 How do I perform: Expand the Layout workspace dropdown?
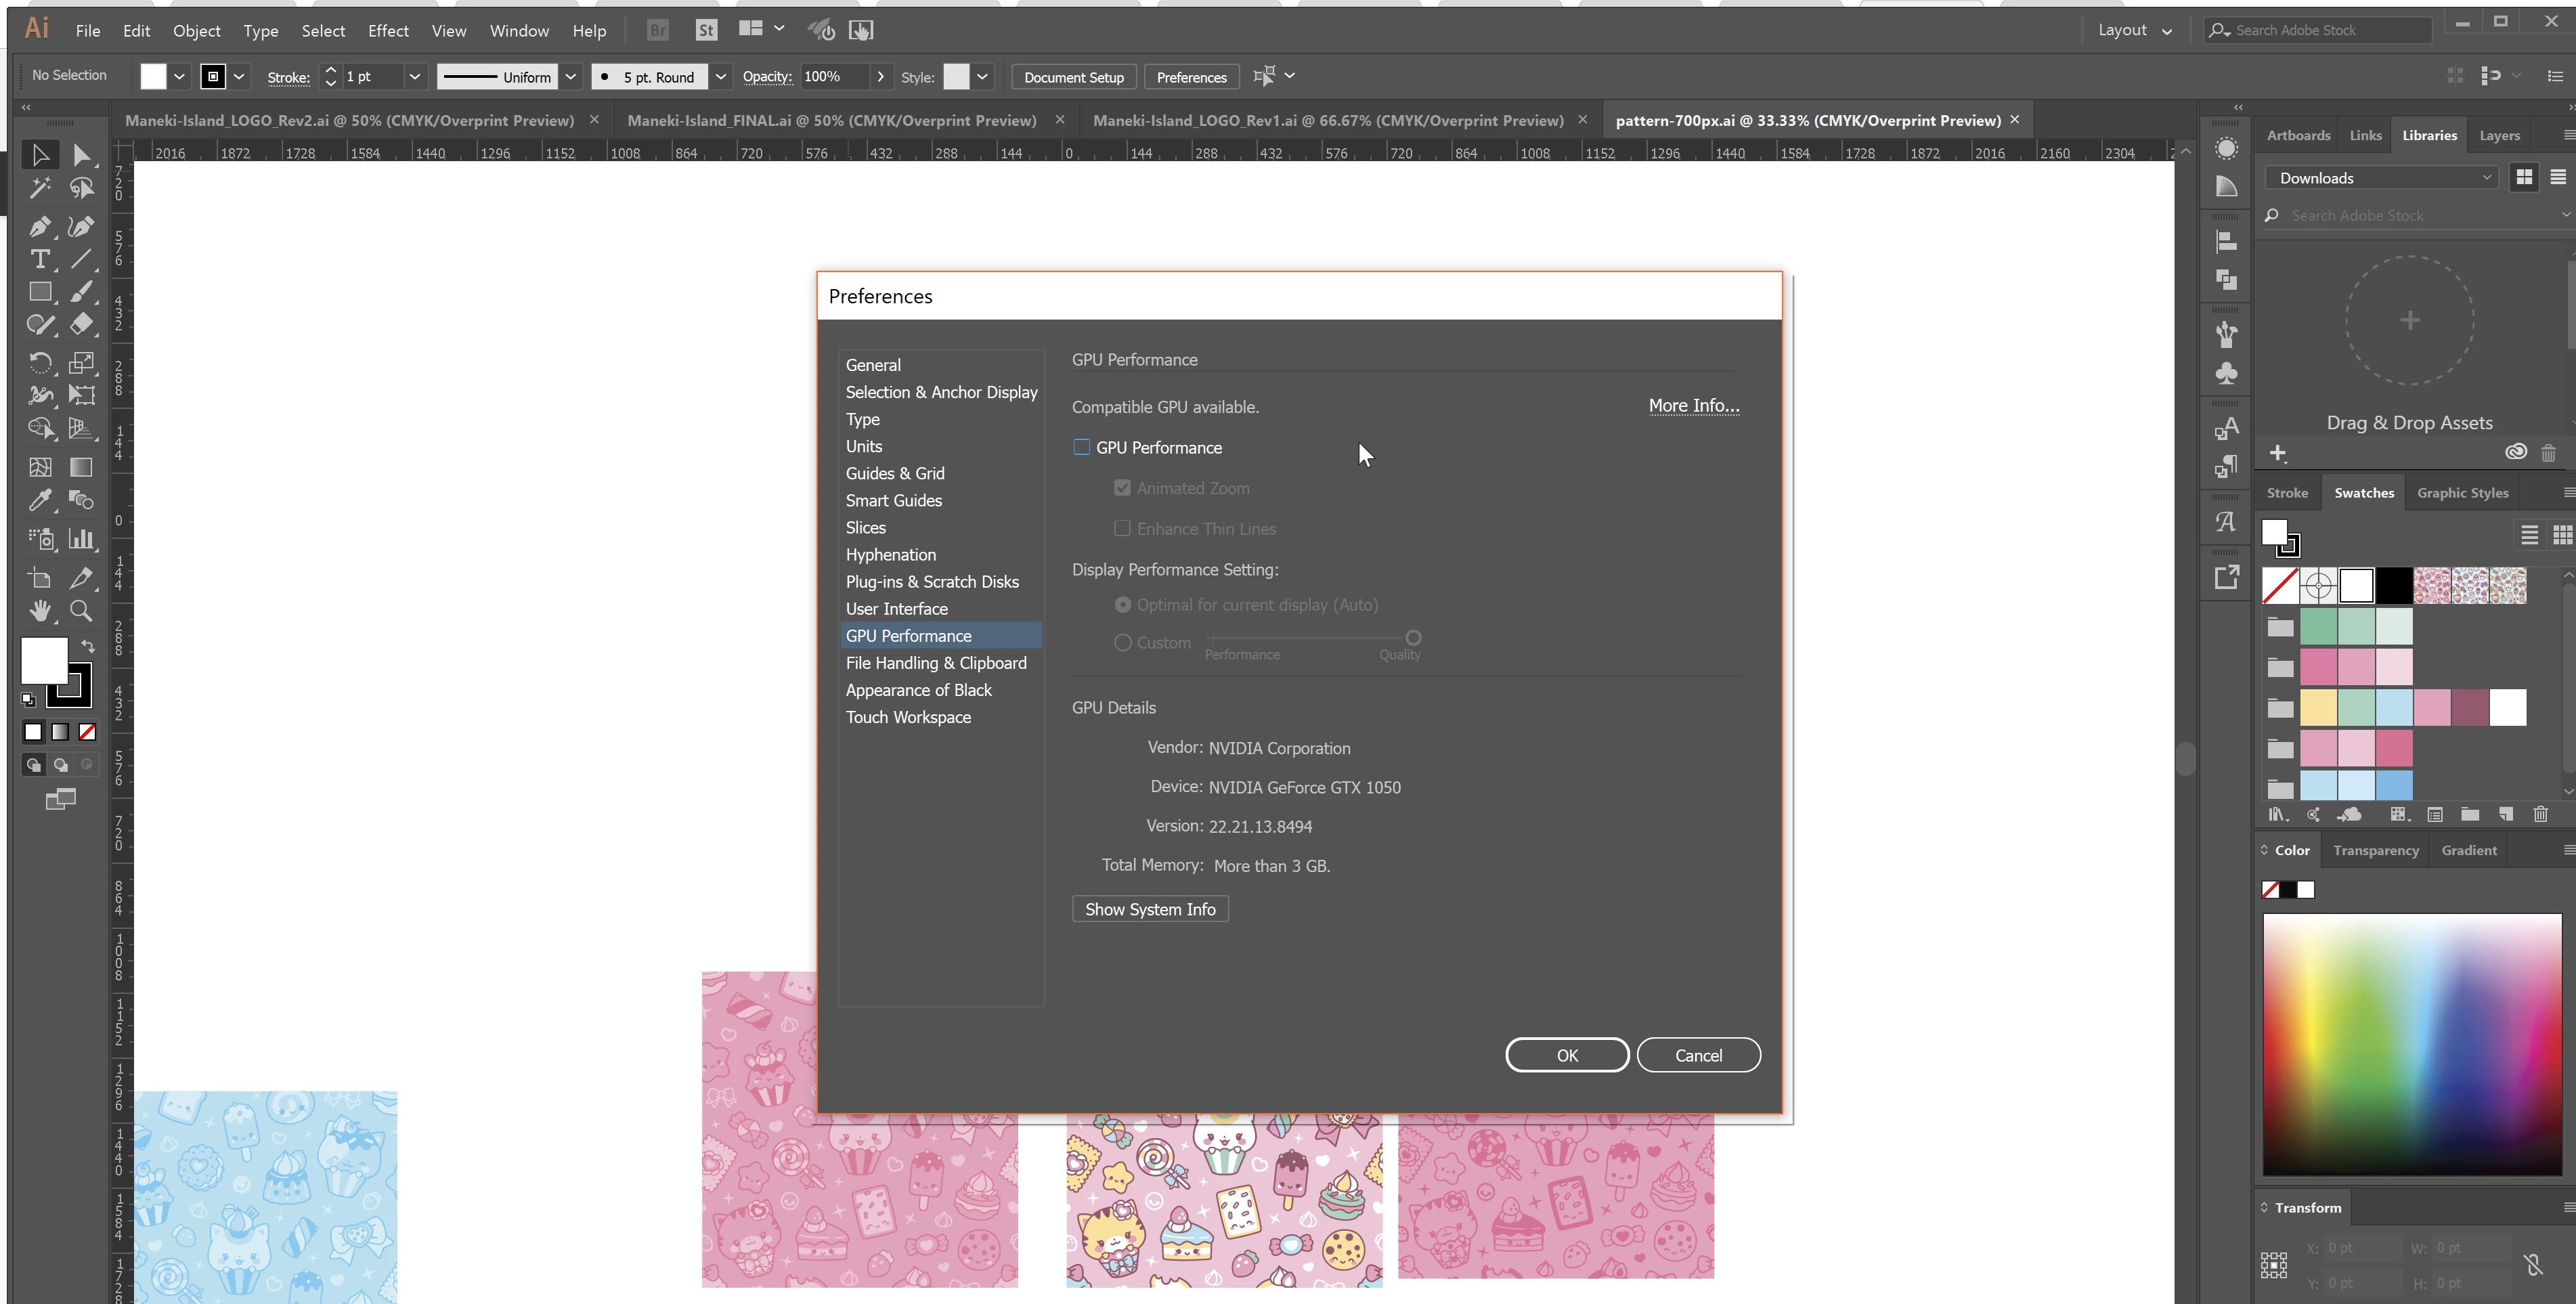pyautogui.click(x=2134, y=30)
